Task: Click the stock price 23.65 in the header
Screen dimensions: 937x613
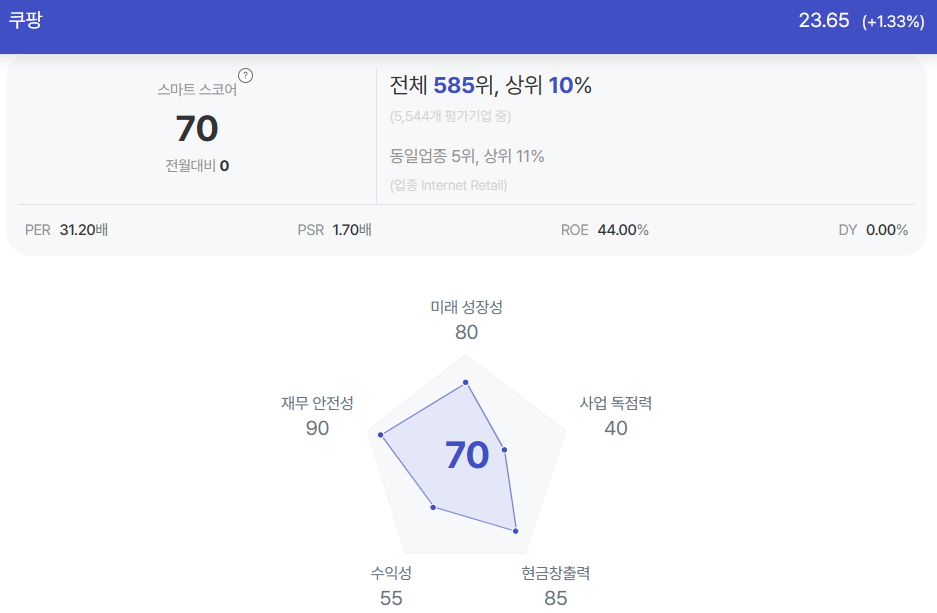Action: (823, 21)
